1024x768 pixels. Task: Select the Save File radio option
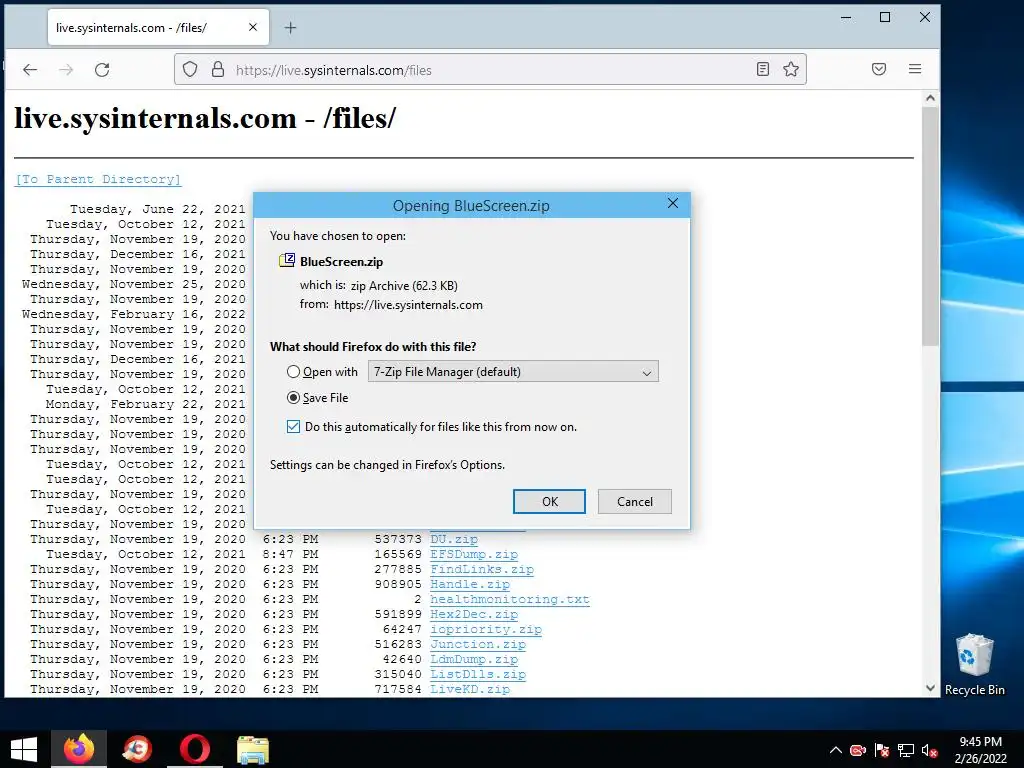tap(293, 398)
